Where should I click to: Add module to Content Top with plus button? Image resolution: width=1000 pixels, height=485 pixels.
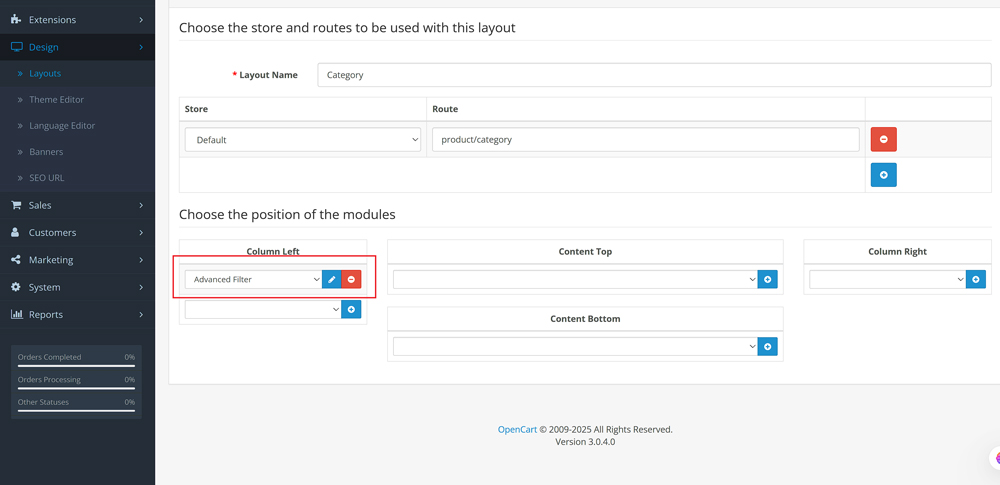[x=767, y=280]
